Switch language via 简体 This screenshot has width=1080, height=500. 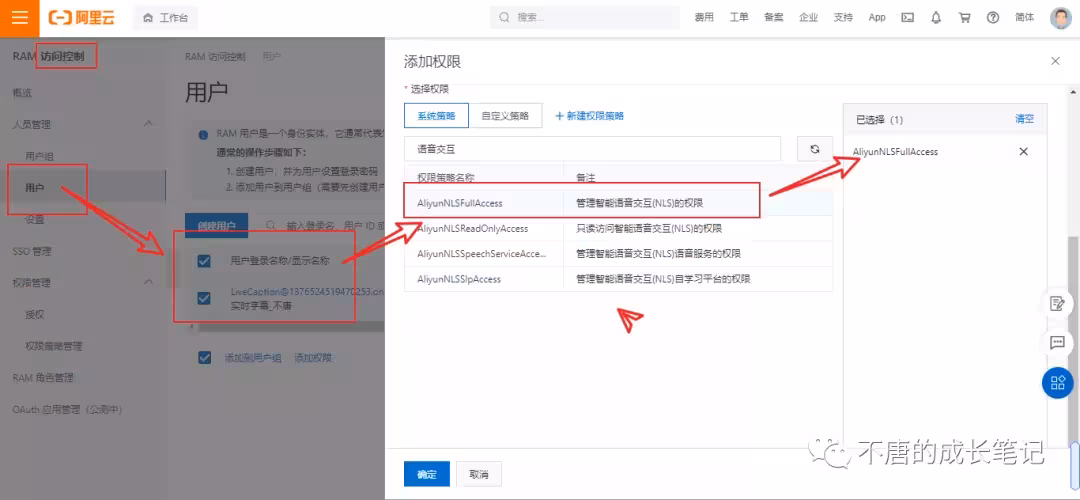[x=1025, y=18]
